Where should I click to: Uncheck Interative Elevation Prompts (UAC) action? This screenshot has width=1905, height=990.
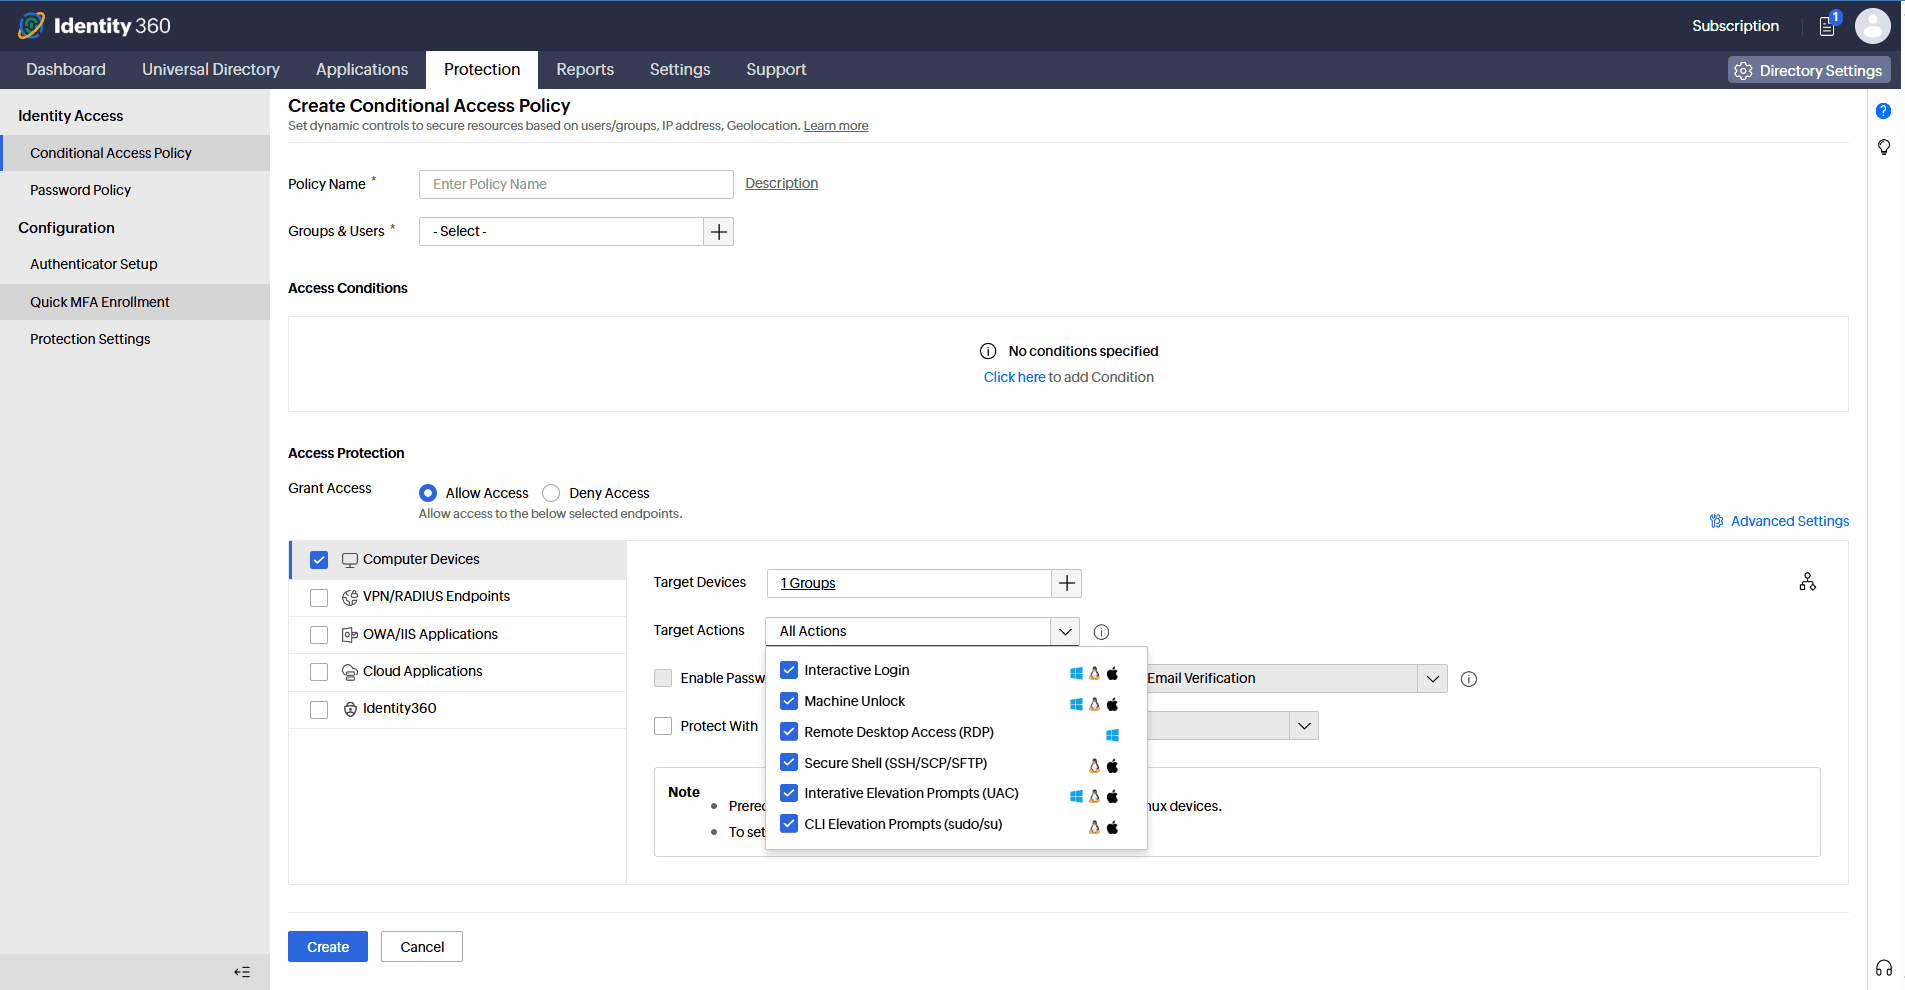(x=789, y=793)
